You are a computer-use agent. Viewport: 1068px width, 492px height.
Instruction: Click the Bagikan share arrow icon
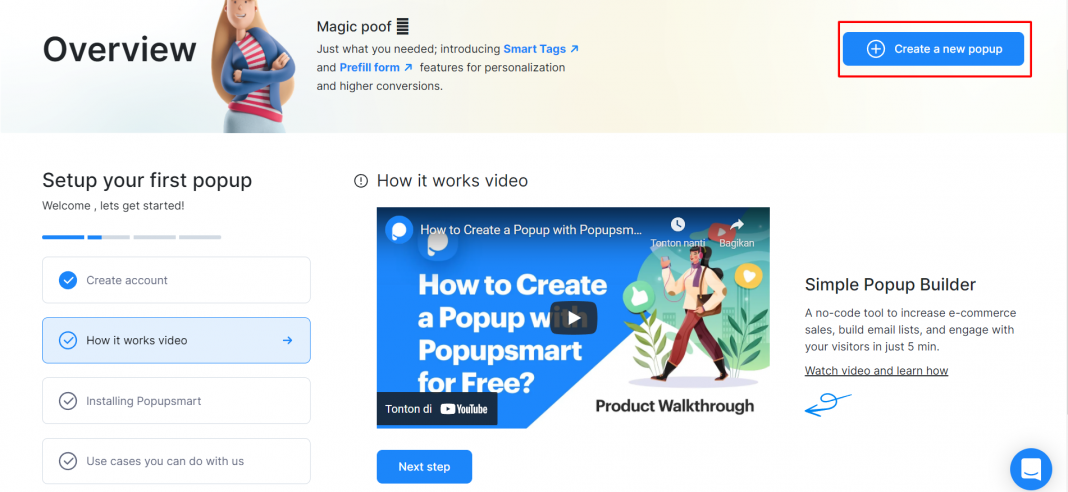coord(738,224)
